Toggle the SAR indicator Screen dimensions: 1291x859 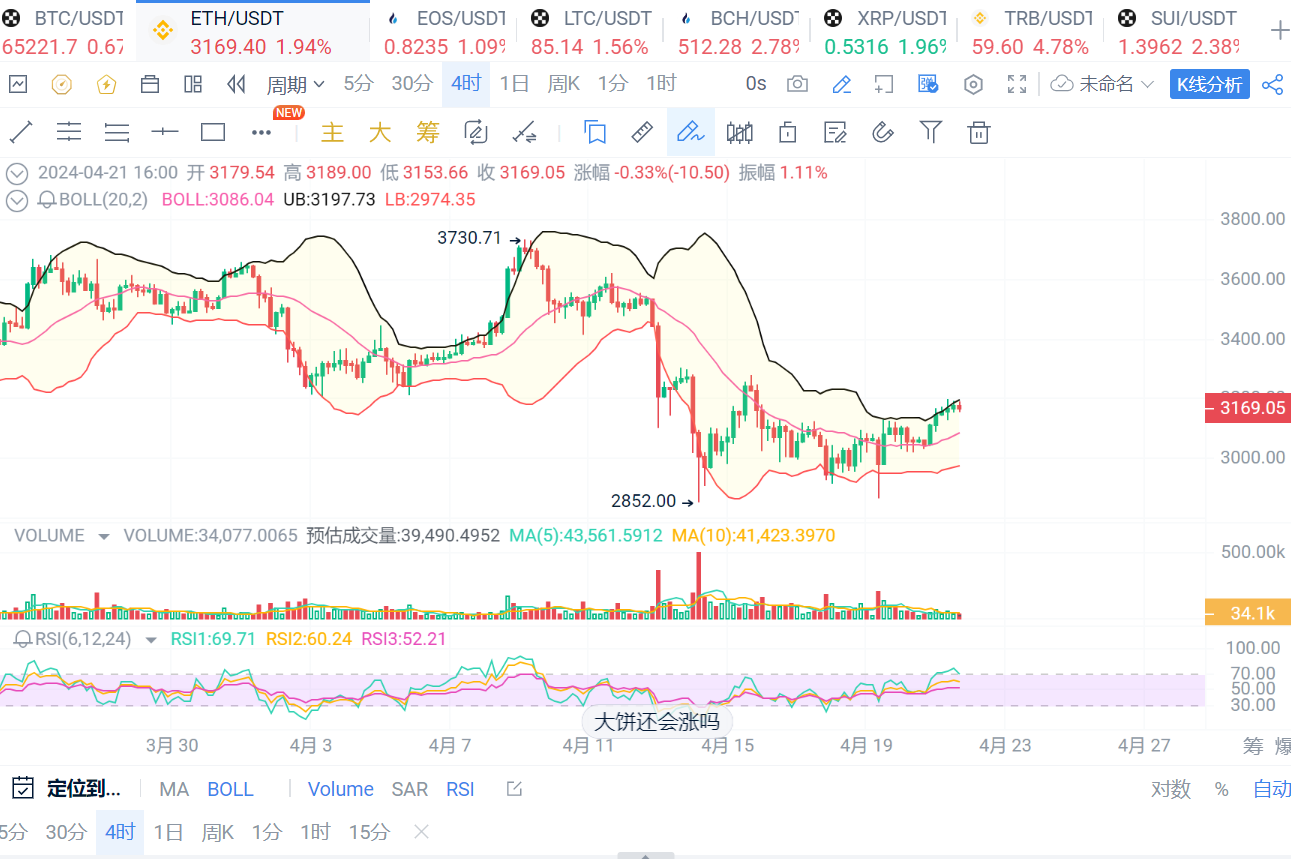410,789
